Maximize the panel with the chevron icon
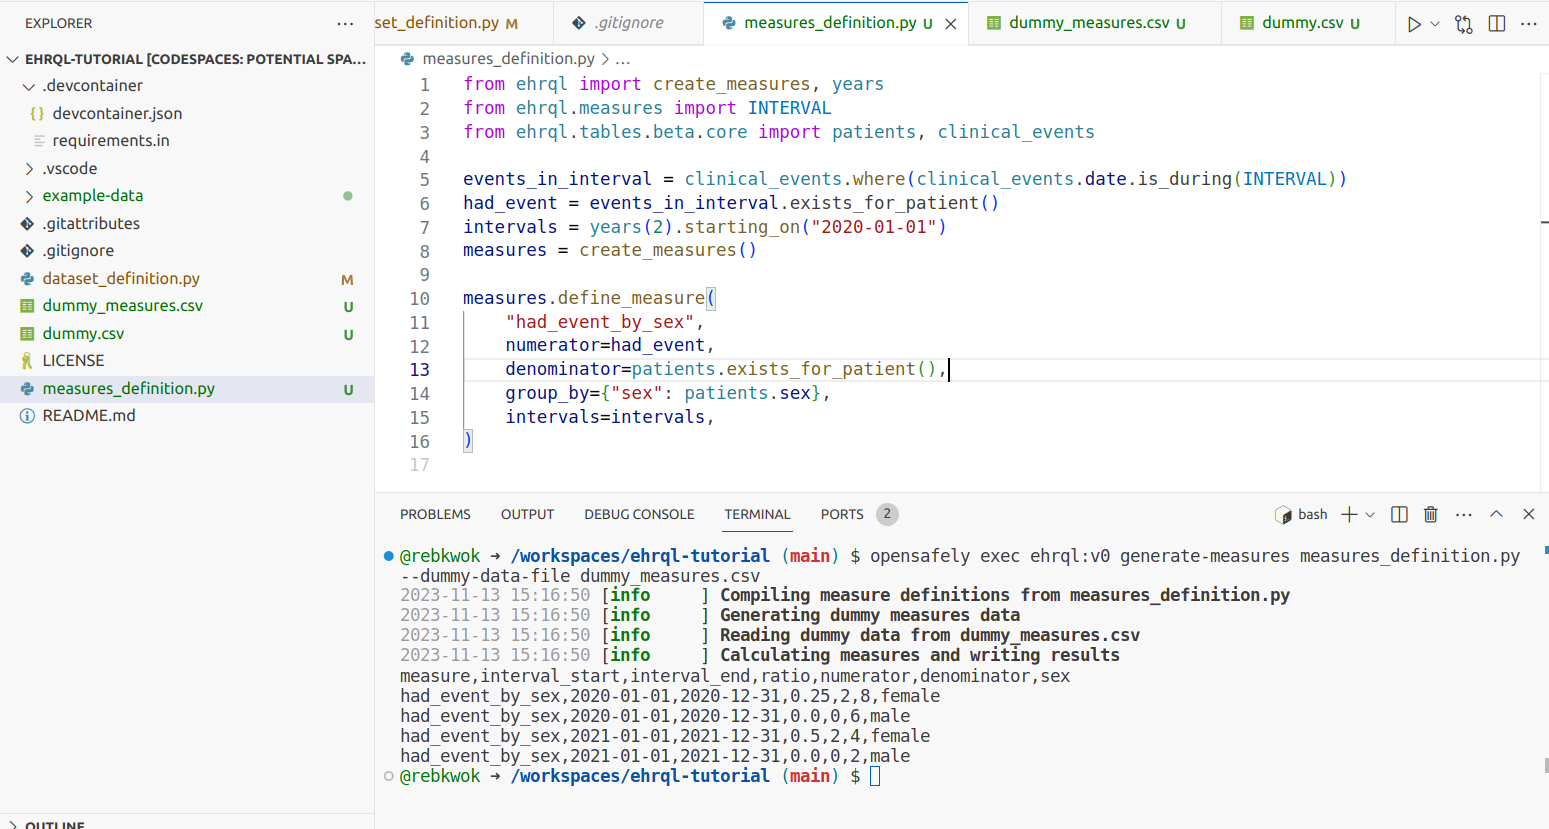The image size is (1549, 829). 1496,514
